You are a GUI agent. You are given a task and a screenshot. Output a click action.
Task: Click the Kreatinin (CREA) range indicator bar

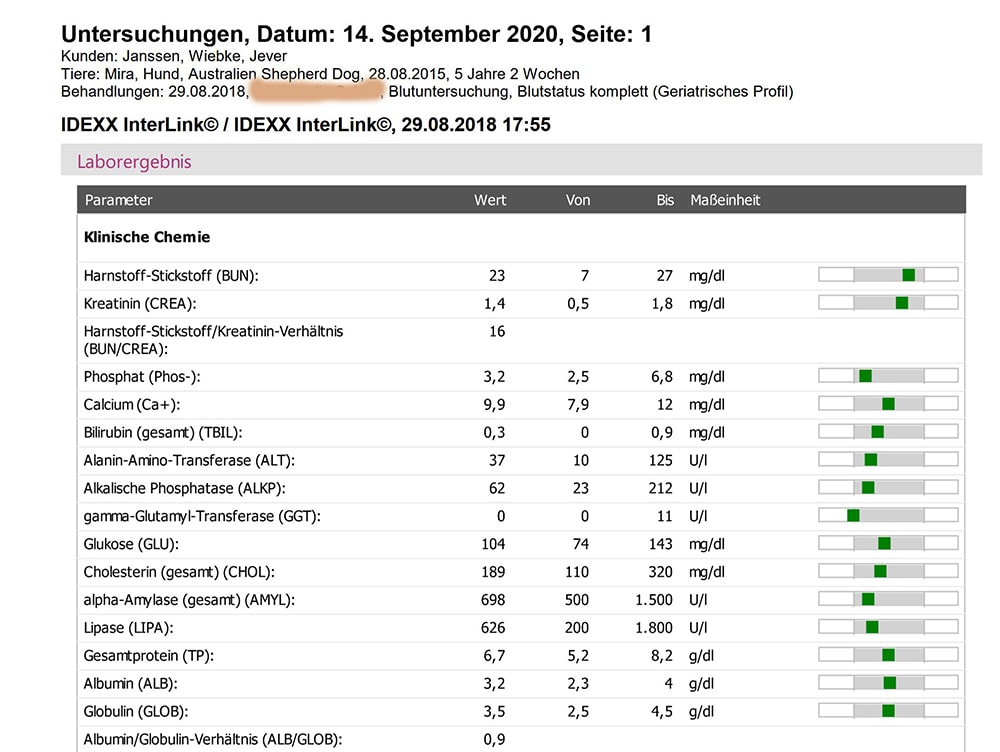pyautogui.click(x=888, y=303)
